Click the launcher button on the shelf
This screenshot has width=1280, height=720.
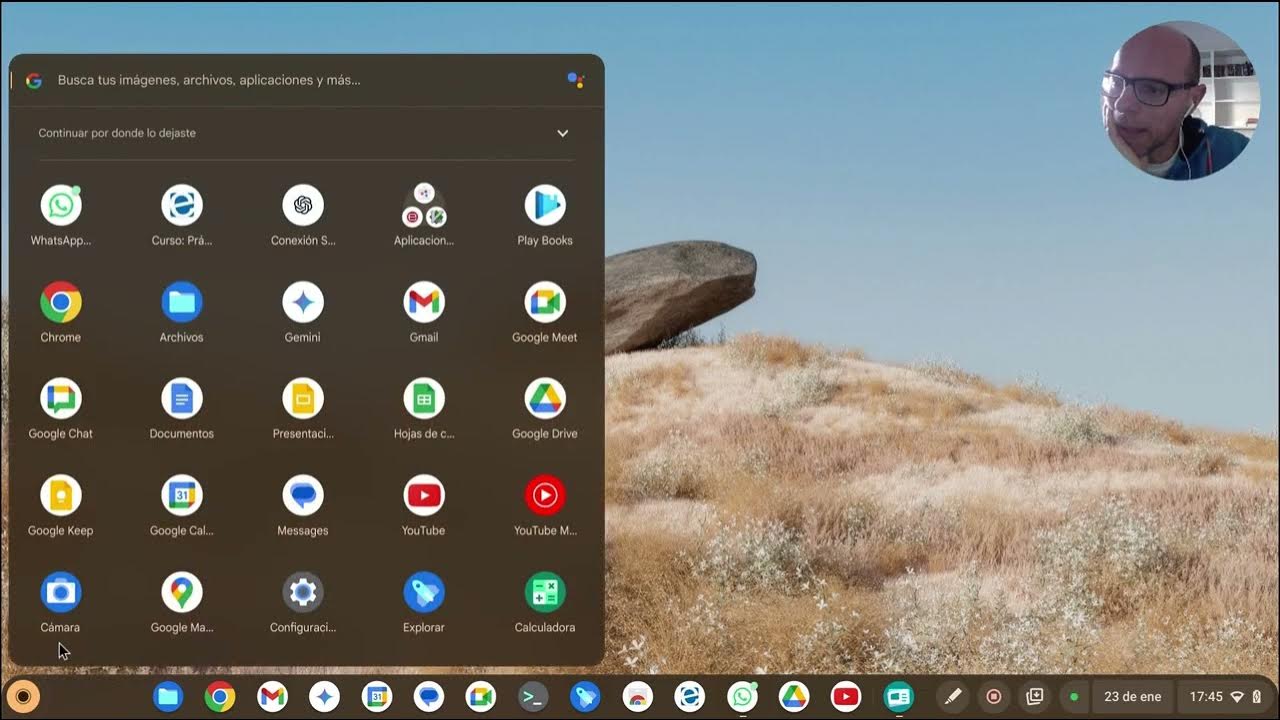23,696
